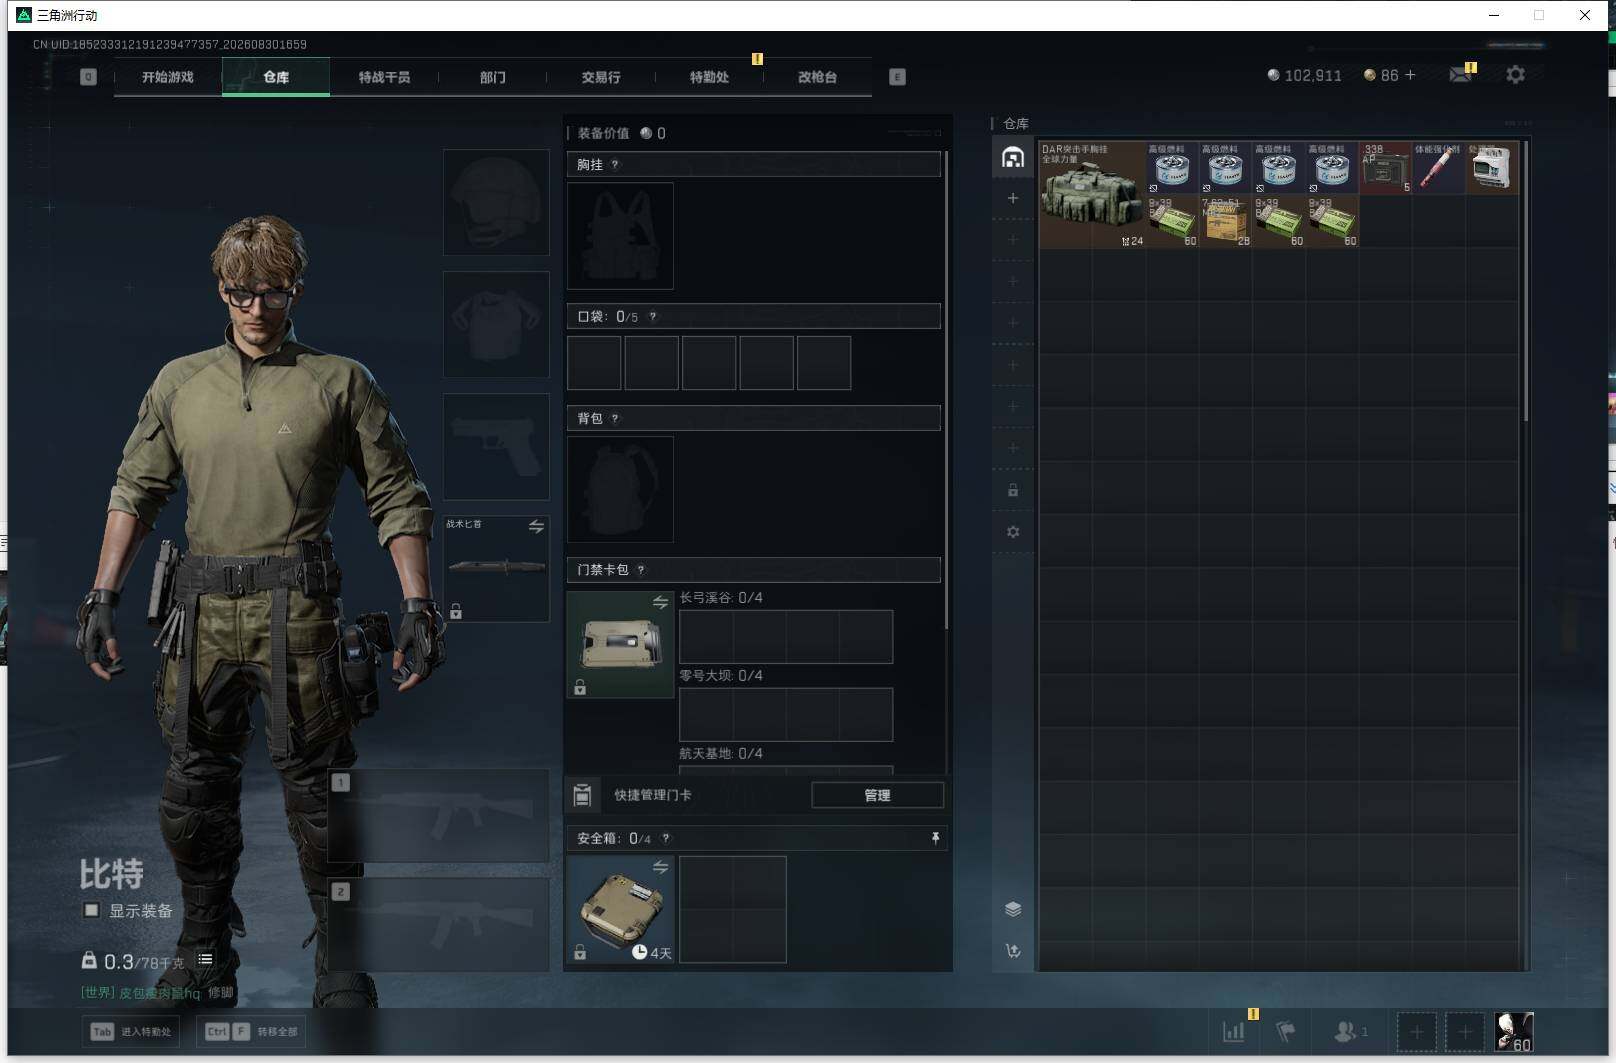
Task: Select the main warehouse storage icon
Action: 1013,158
